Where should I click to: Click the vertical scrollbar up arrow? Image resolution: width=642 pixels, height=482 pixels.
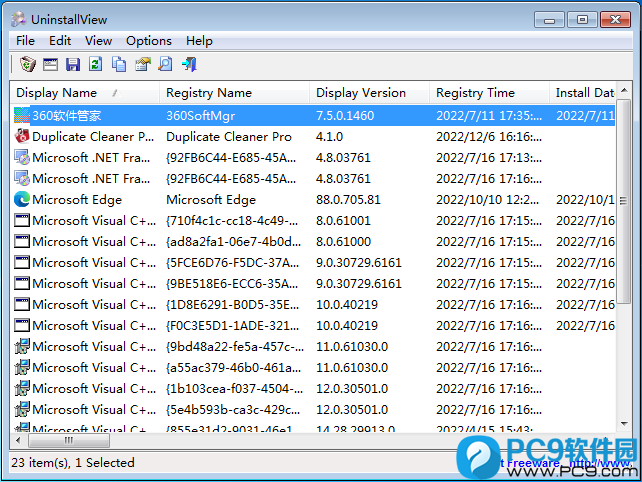[624, 90]
